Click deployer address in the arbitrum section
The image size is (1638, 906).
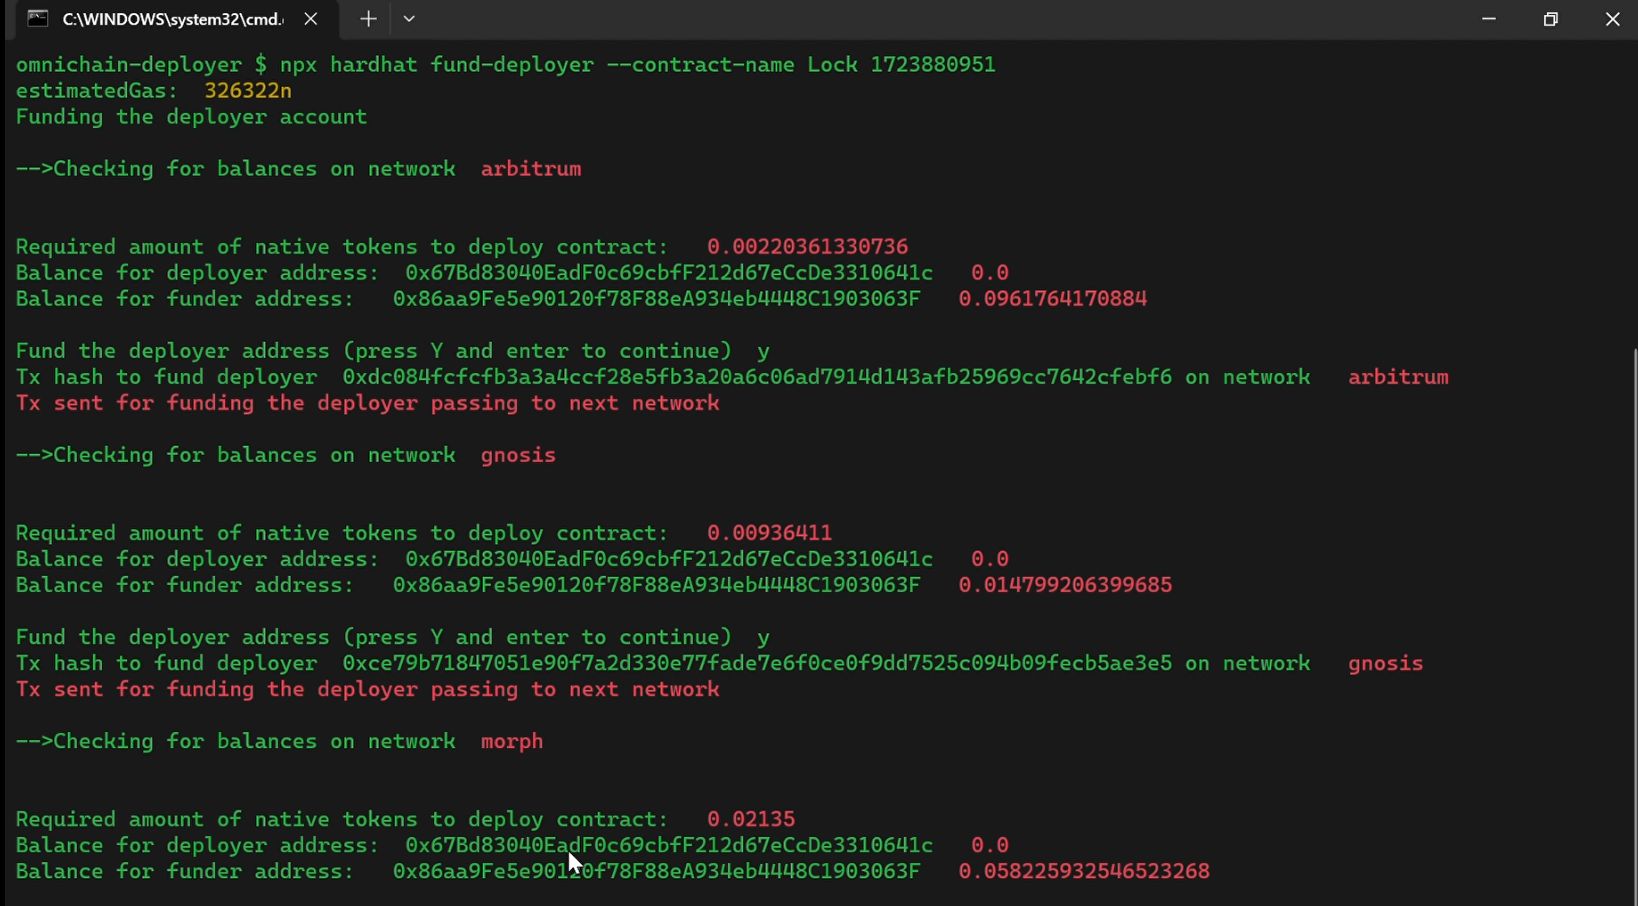(669, 273)
